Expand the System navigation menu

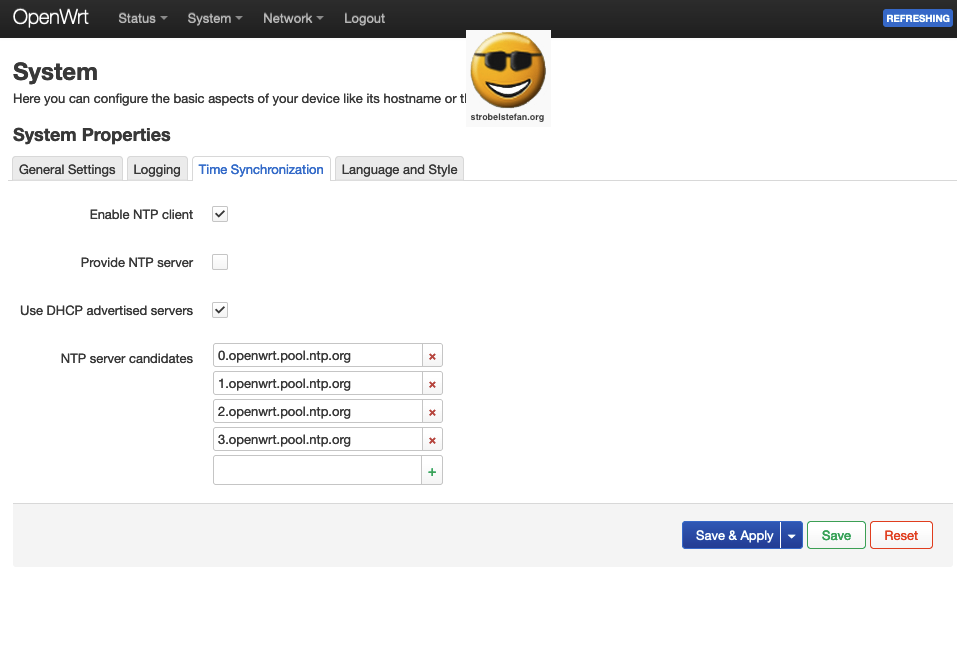[214, 18]
